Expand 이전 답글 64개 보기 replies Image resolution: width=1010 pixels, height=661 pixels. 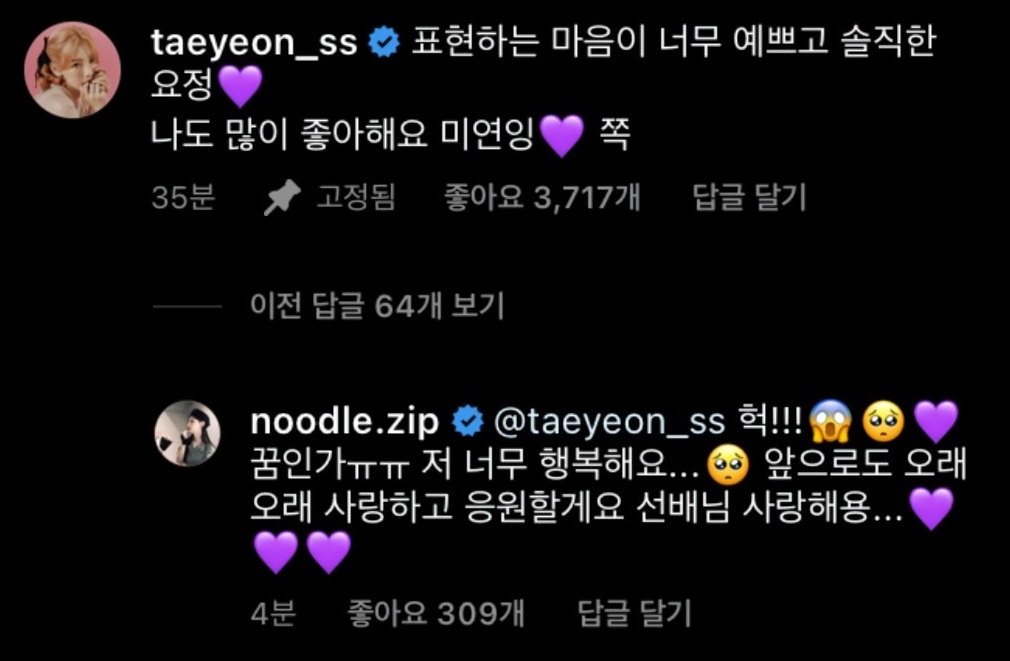coord(377,305)
